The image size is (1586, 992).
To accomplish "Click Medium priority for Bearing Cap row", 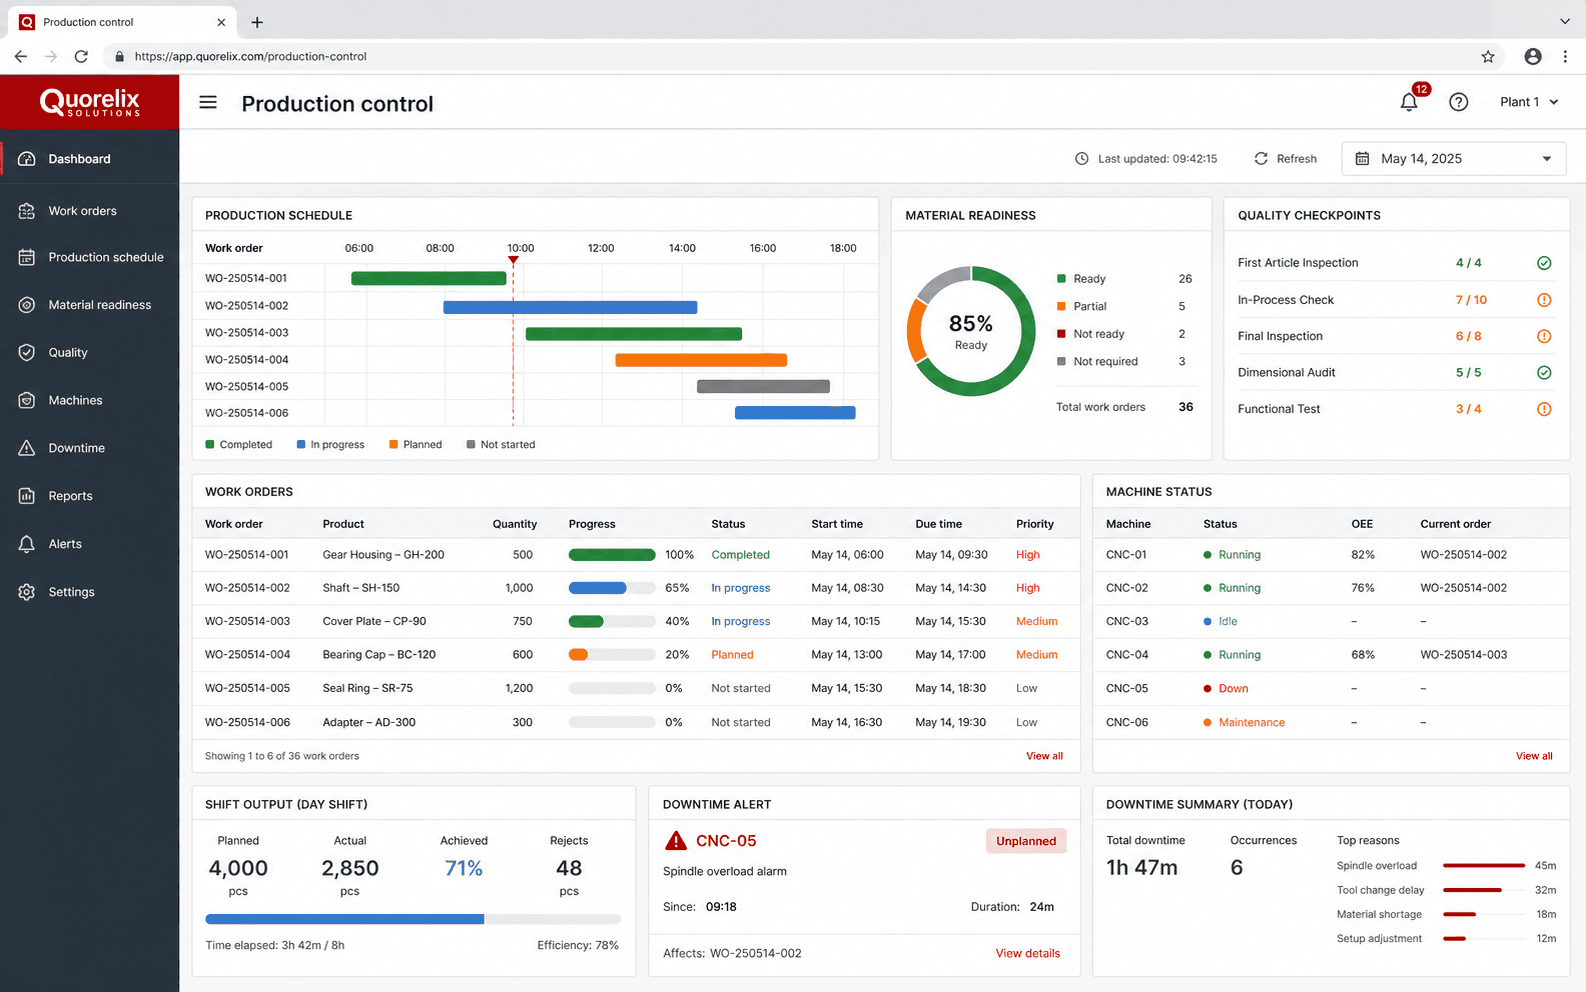I will tap(1036, 655).
